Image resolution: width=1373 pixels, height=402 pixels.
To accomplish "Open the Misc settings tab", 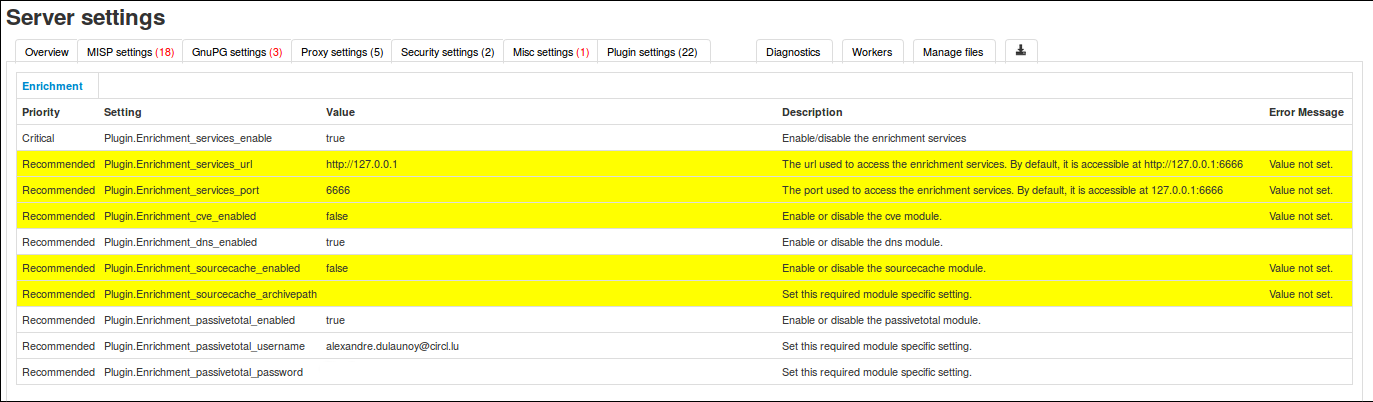I will point(550,52).
